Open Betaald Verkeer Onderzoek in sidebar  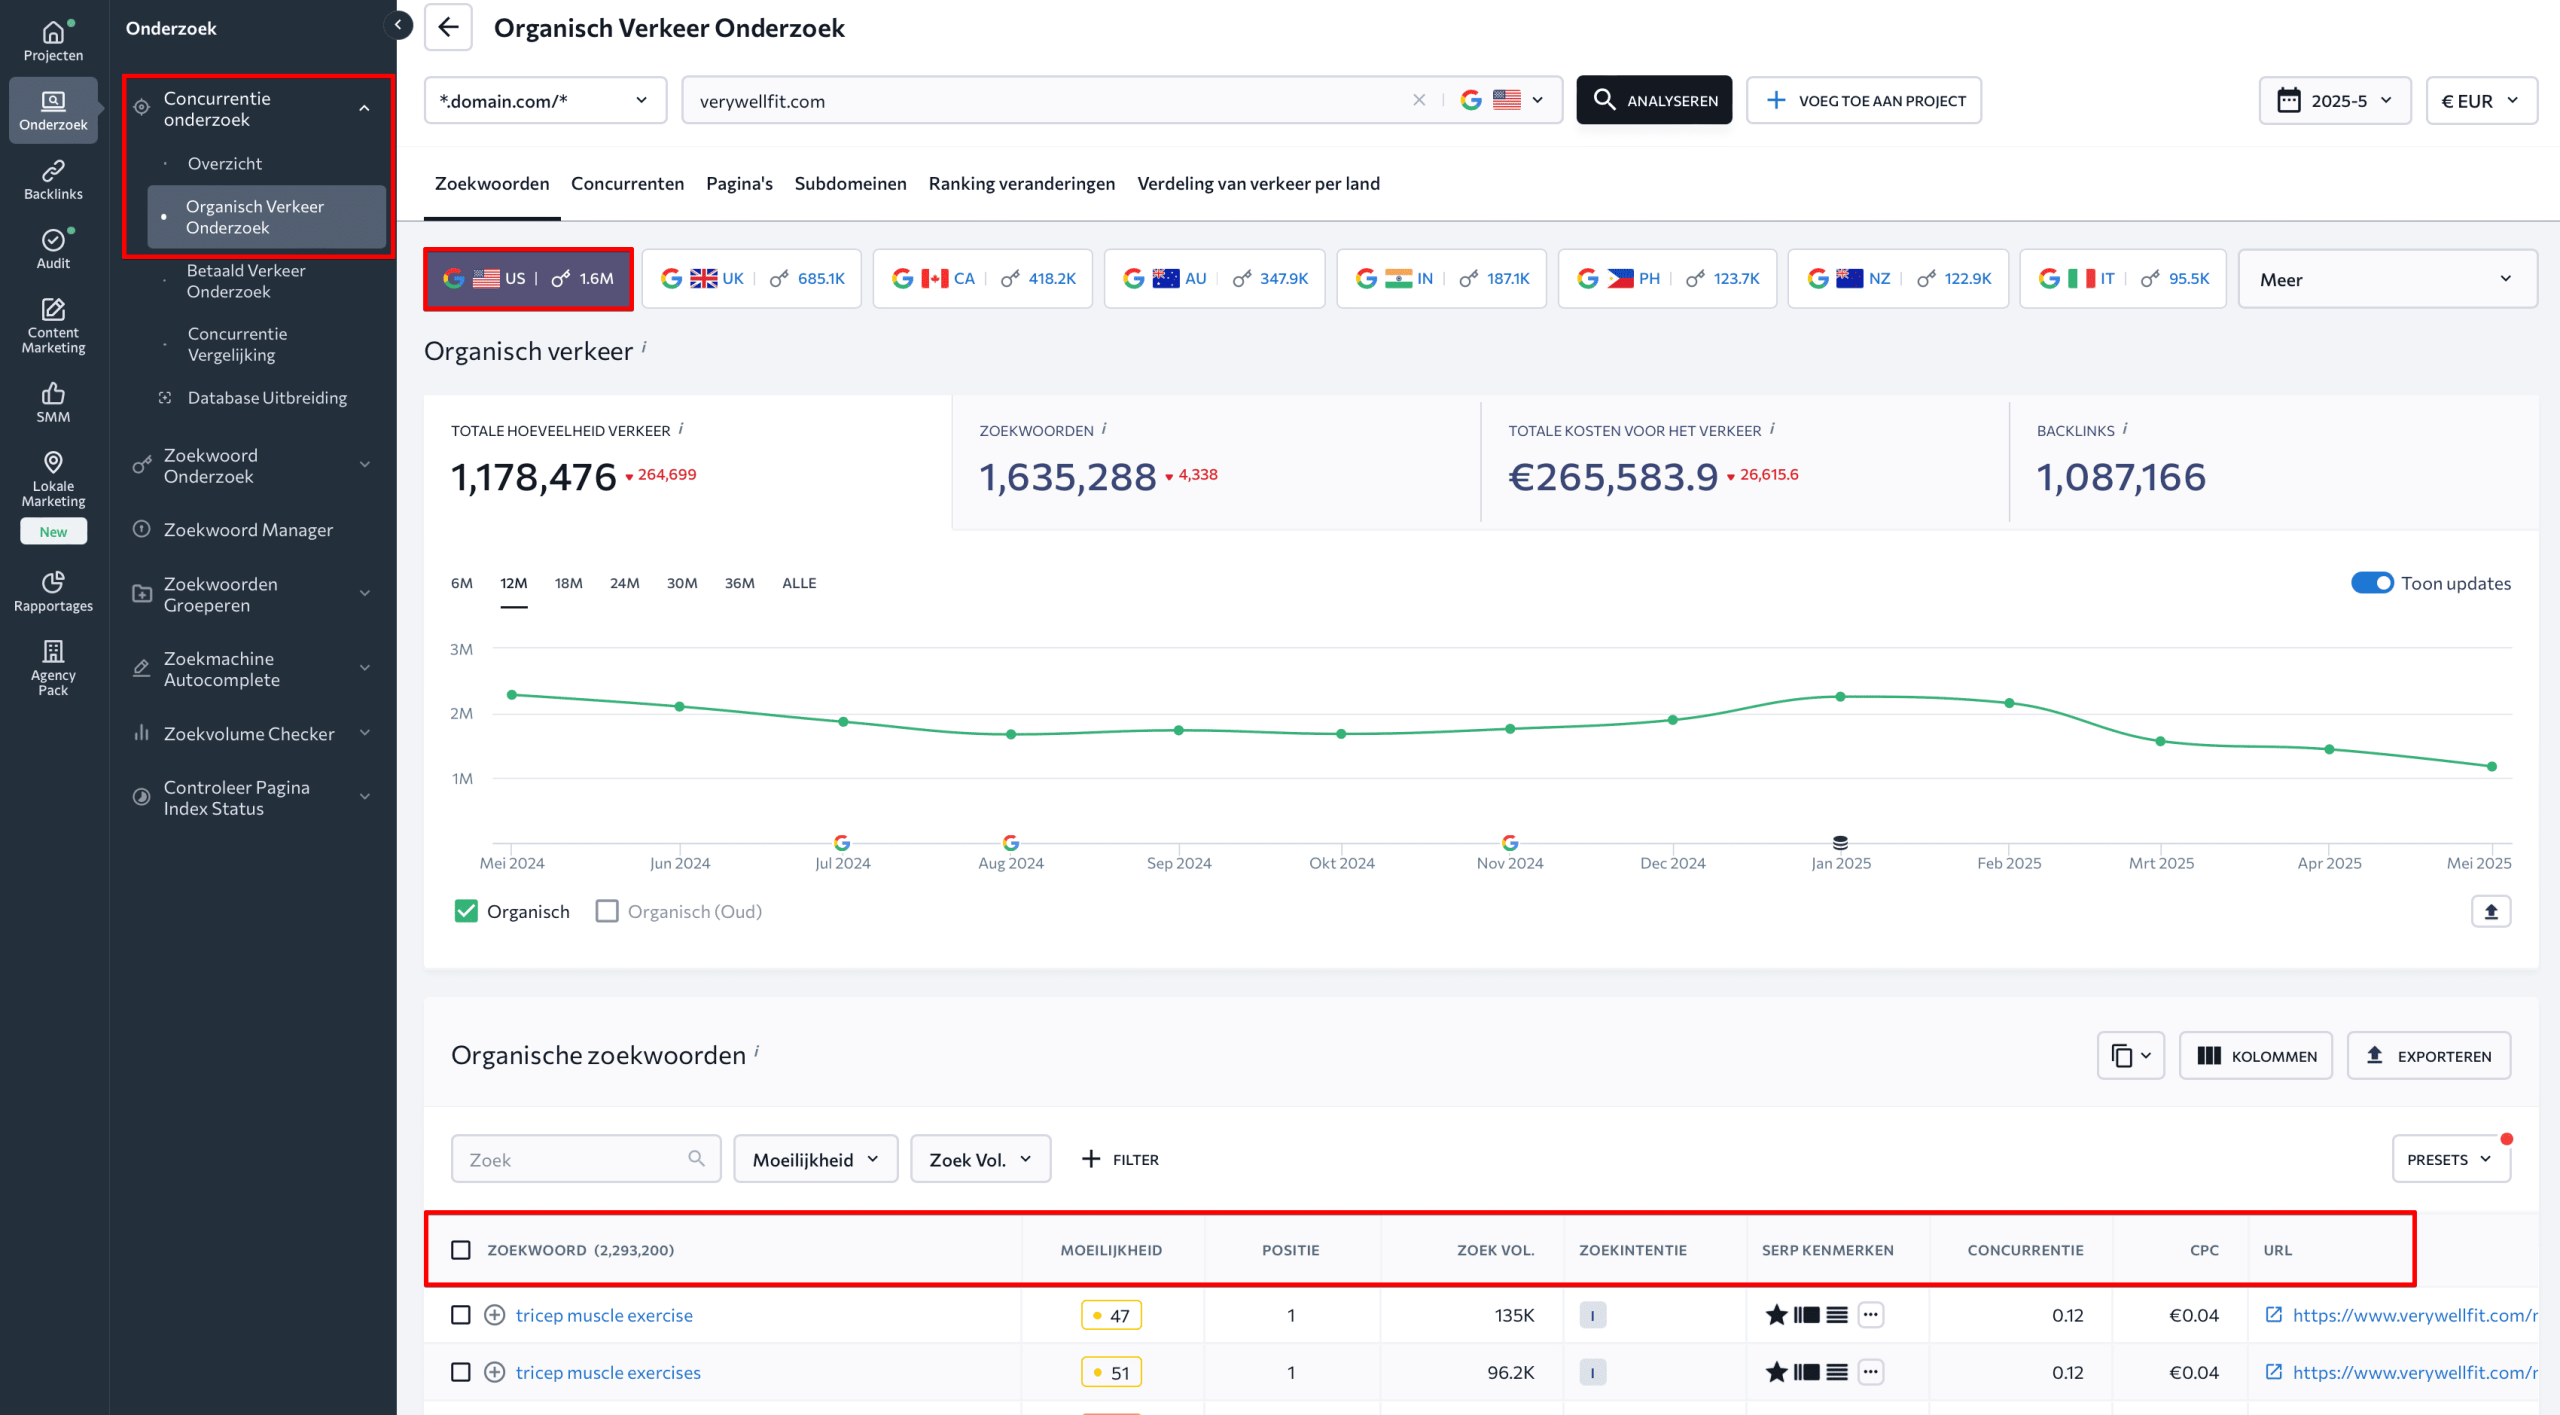click(246, 281)
